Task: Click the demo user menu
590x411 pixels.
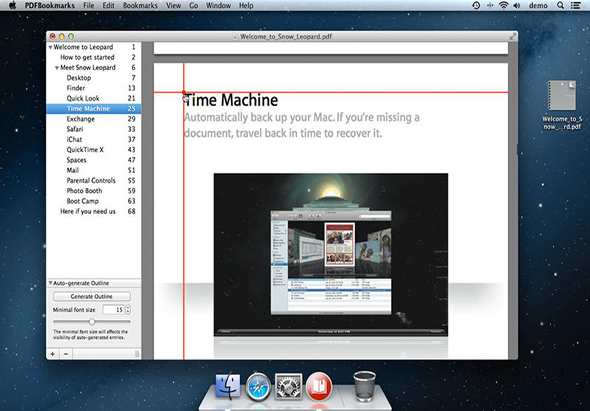Action: click(x=538, y=5)
